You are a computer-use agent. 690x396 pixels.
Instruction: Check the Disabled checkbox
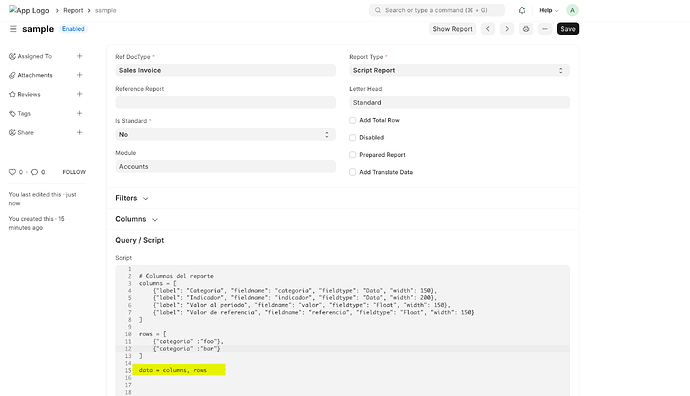pyautogui.click(x=352, y=137)
